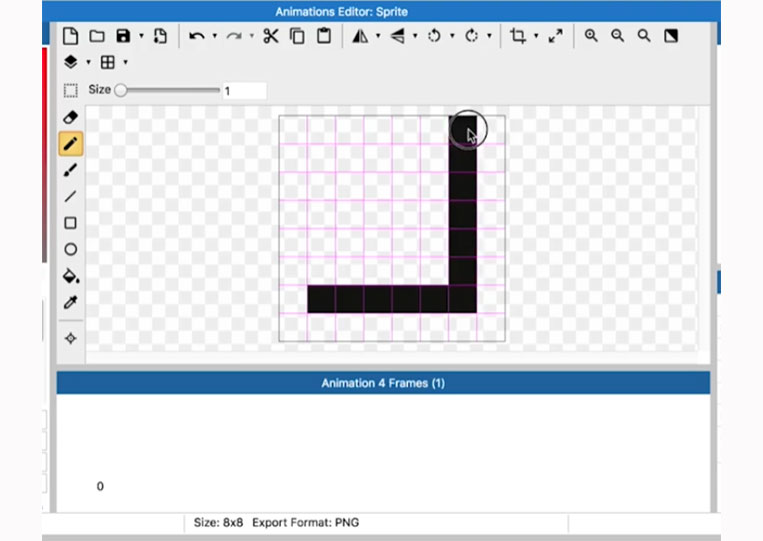Click the Animation 4 Frames (1) header
Viewport: 763px width, 541px height.
click(383, 383)
